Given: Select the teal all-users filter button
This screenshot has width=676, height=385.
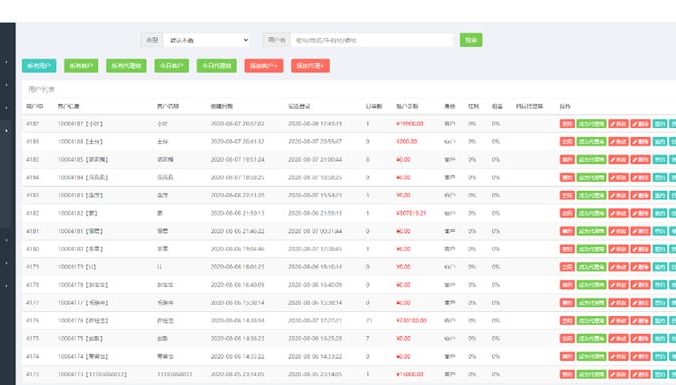Looking at the screenshot, I should [39, 66].
